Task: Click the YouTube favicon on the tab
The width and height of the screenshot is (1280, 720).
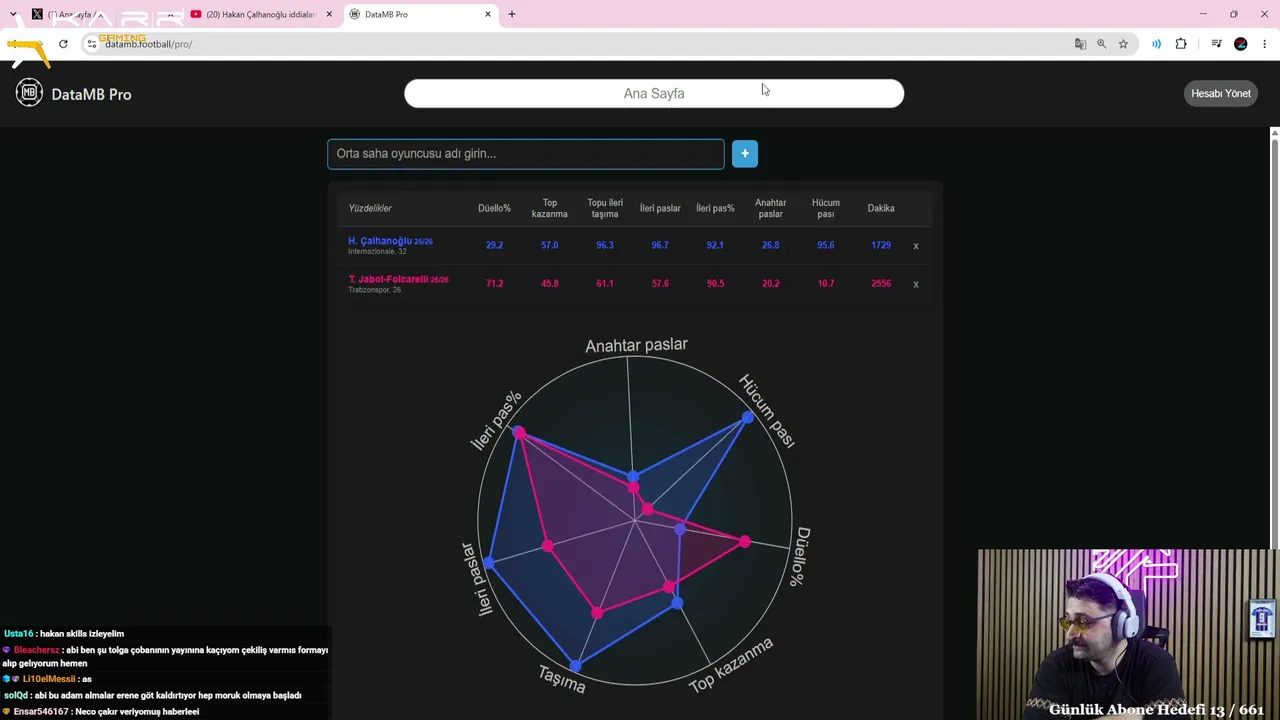Action: [196, 14]
